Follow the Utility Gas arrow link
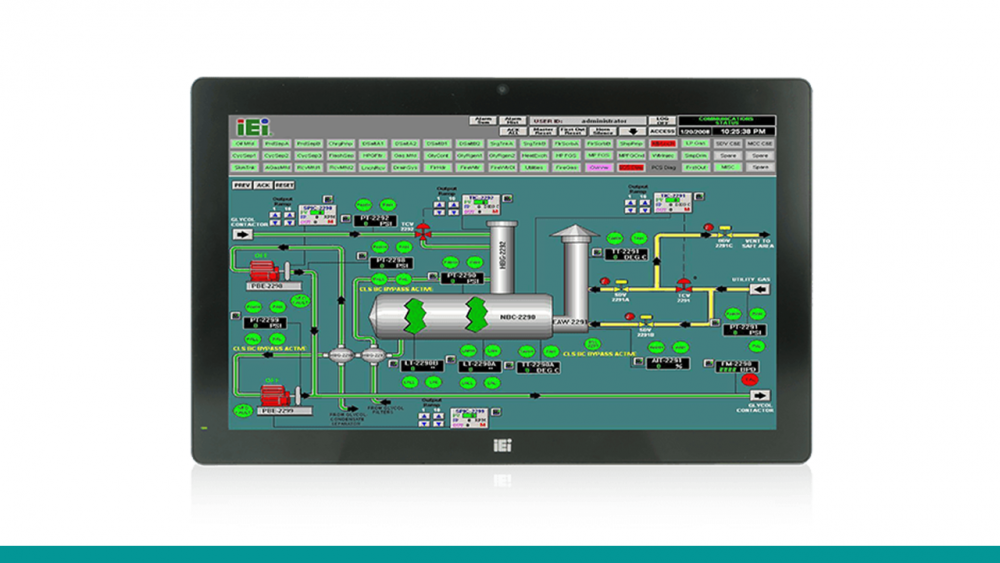1000x563 pixels. (760, 289)
